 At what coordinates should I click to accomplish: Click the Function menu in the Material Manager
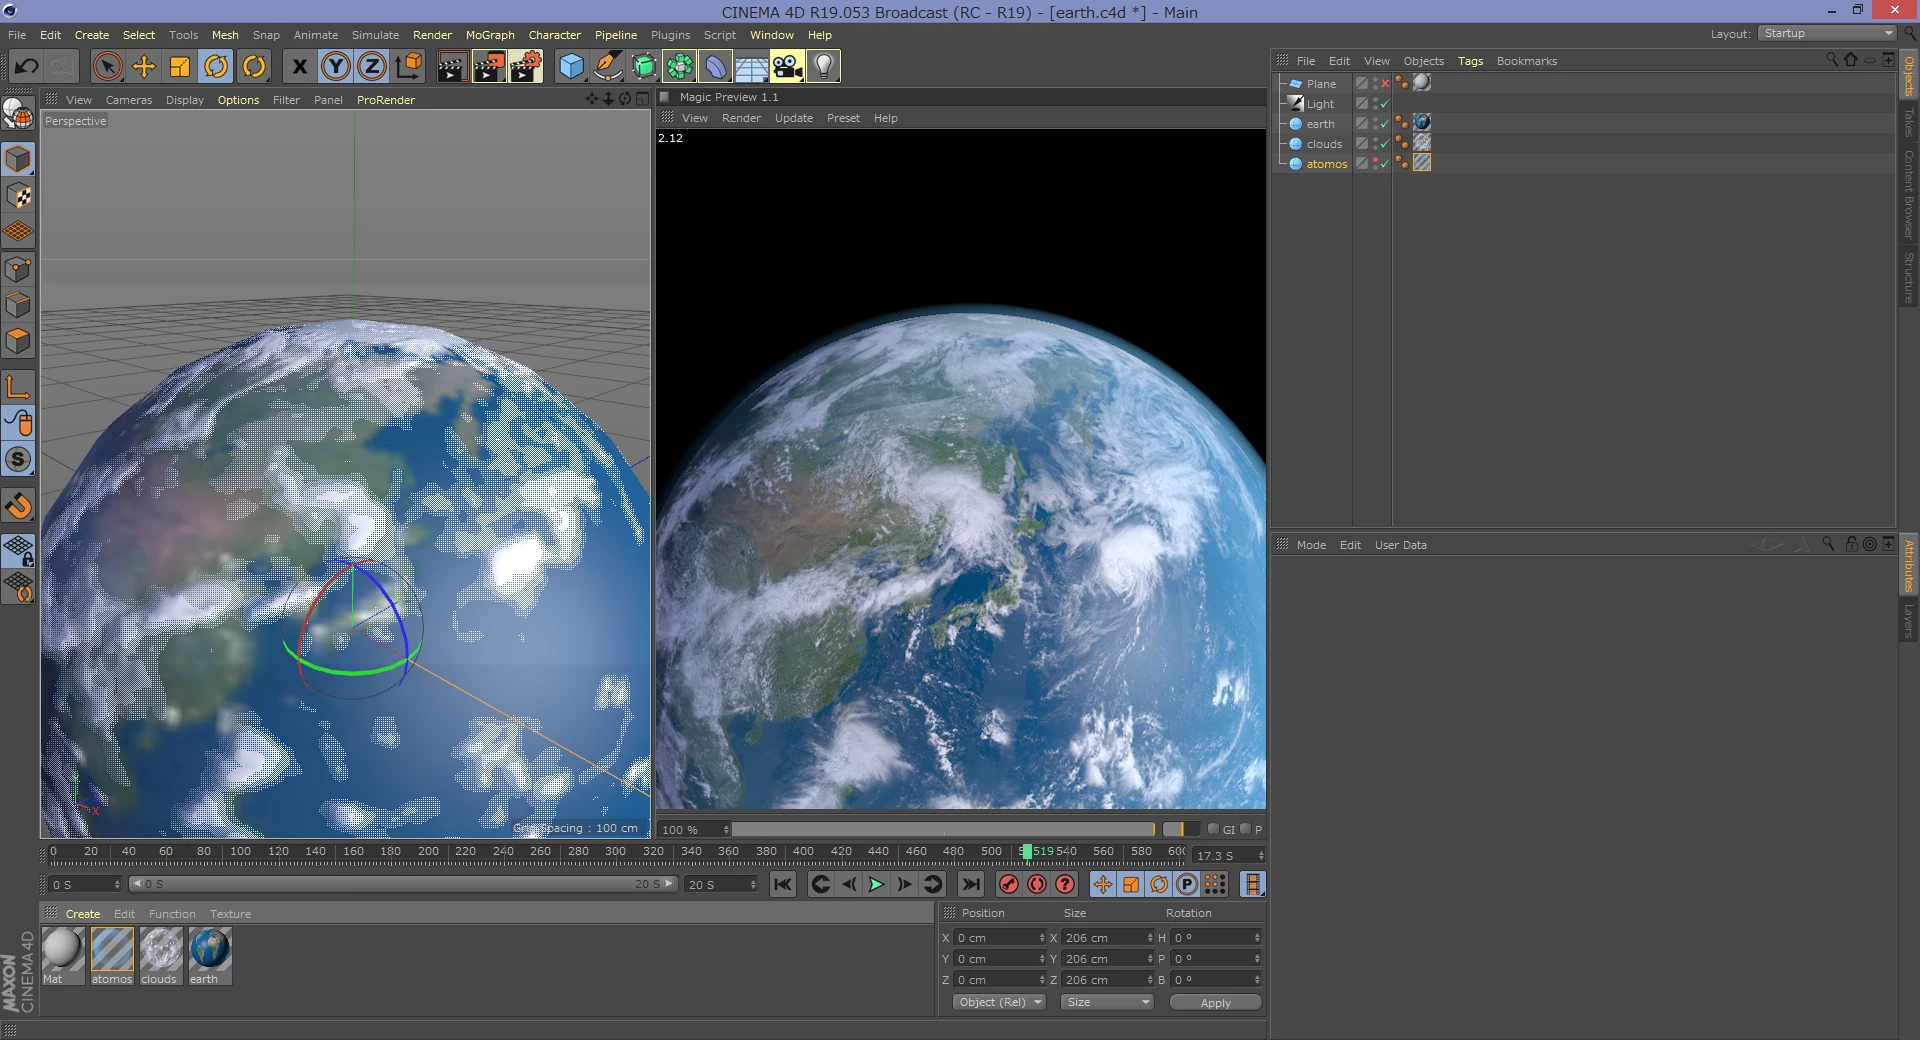(x=172, y=914)
